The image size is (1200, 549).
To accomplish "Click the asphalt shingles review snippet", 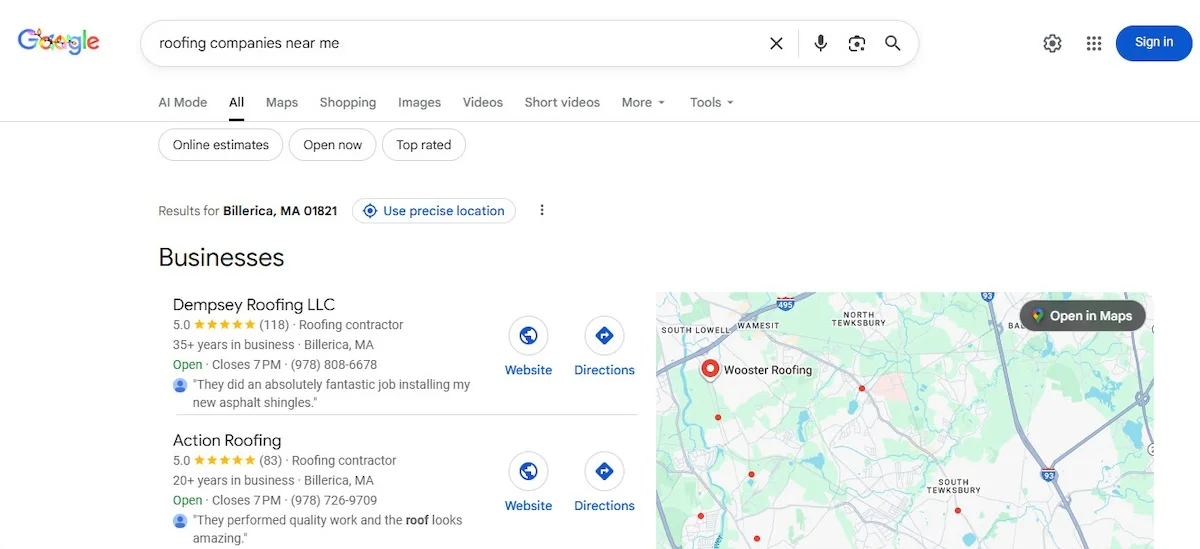I will pos(332,393).
